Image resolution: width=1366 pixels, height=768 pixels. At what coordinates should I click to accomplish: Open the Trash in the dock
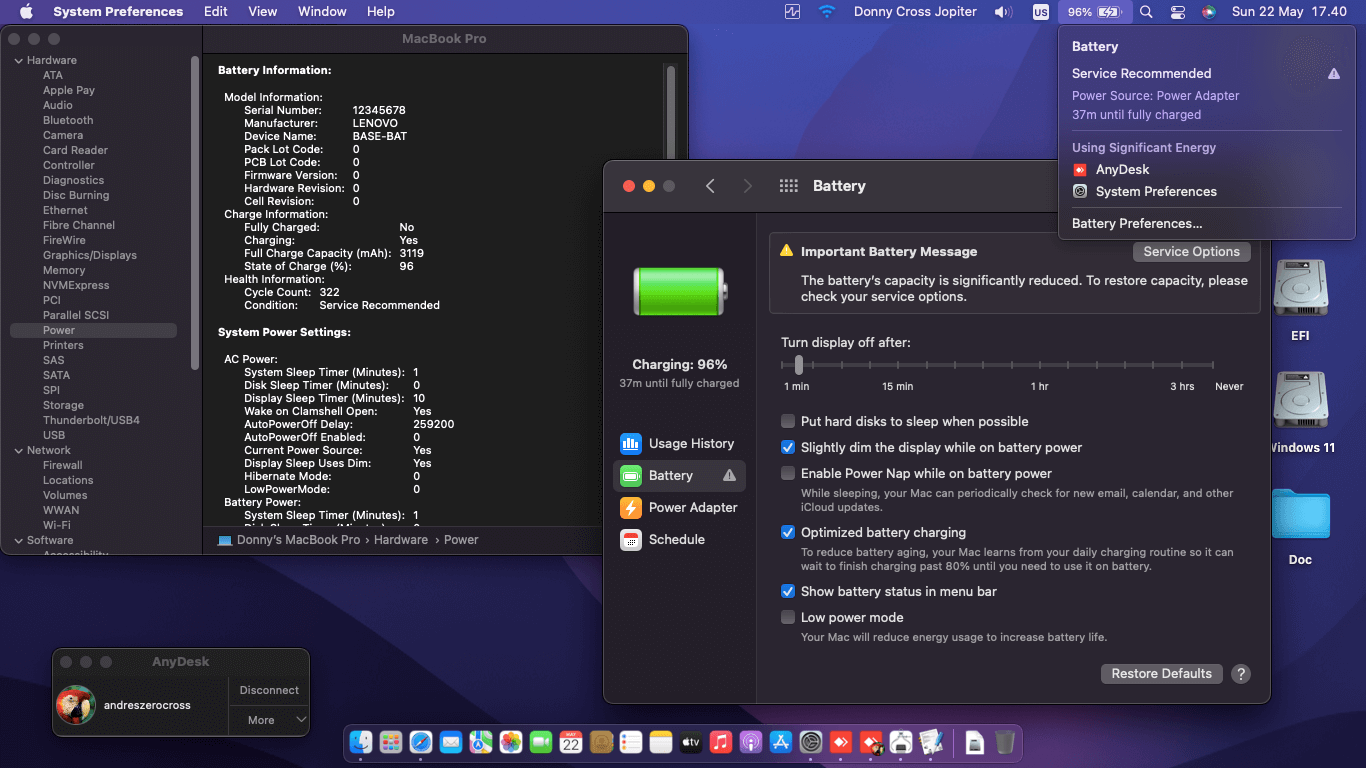click(x=1005, y=742)
